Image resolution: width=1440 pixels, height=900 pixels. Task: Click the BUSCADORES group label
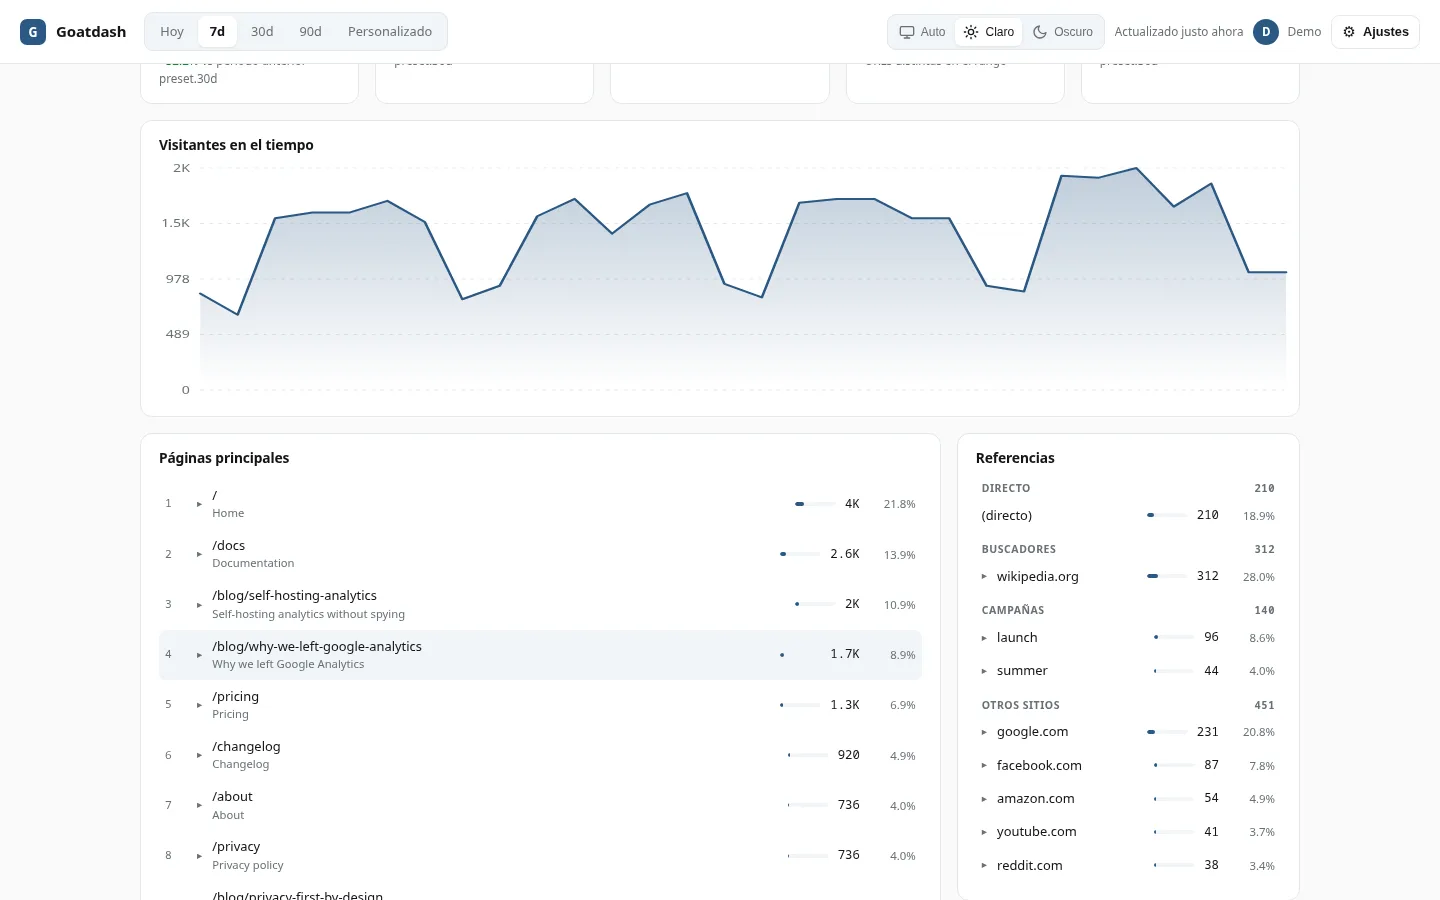pyautogui.click(x=1019, y=549)
